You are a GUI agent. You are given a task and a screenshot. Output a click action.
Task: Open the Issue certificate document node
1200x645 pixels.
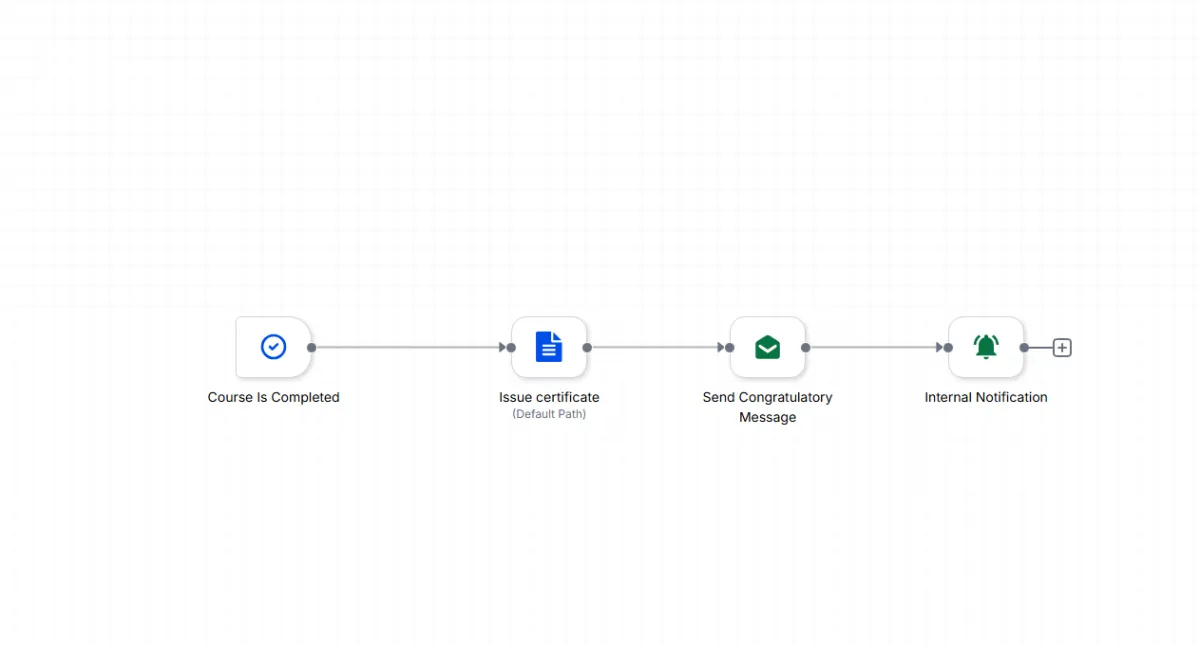point(549,347)
